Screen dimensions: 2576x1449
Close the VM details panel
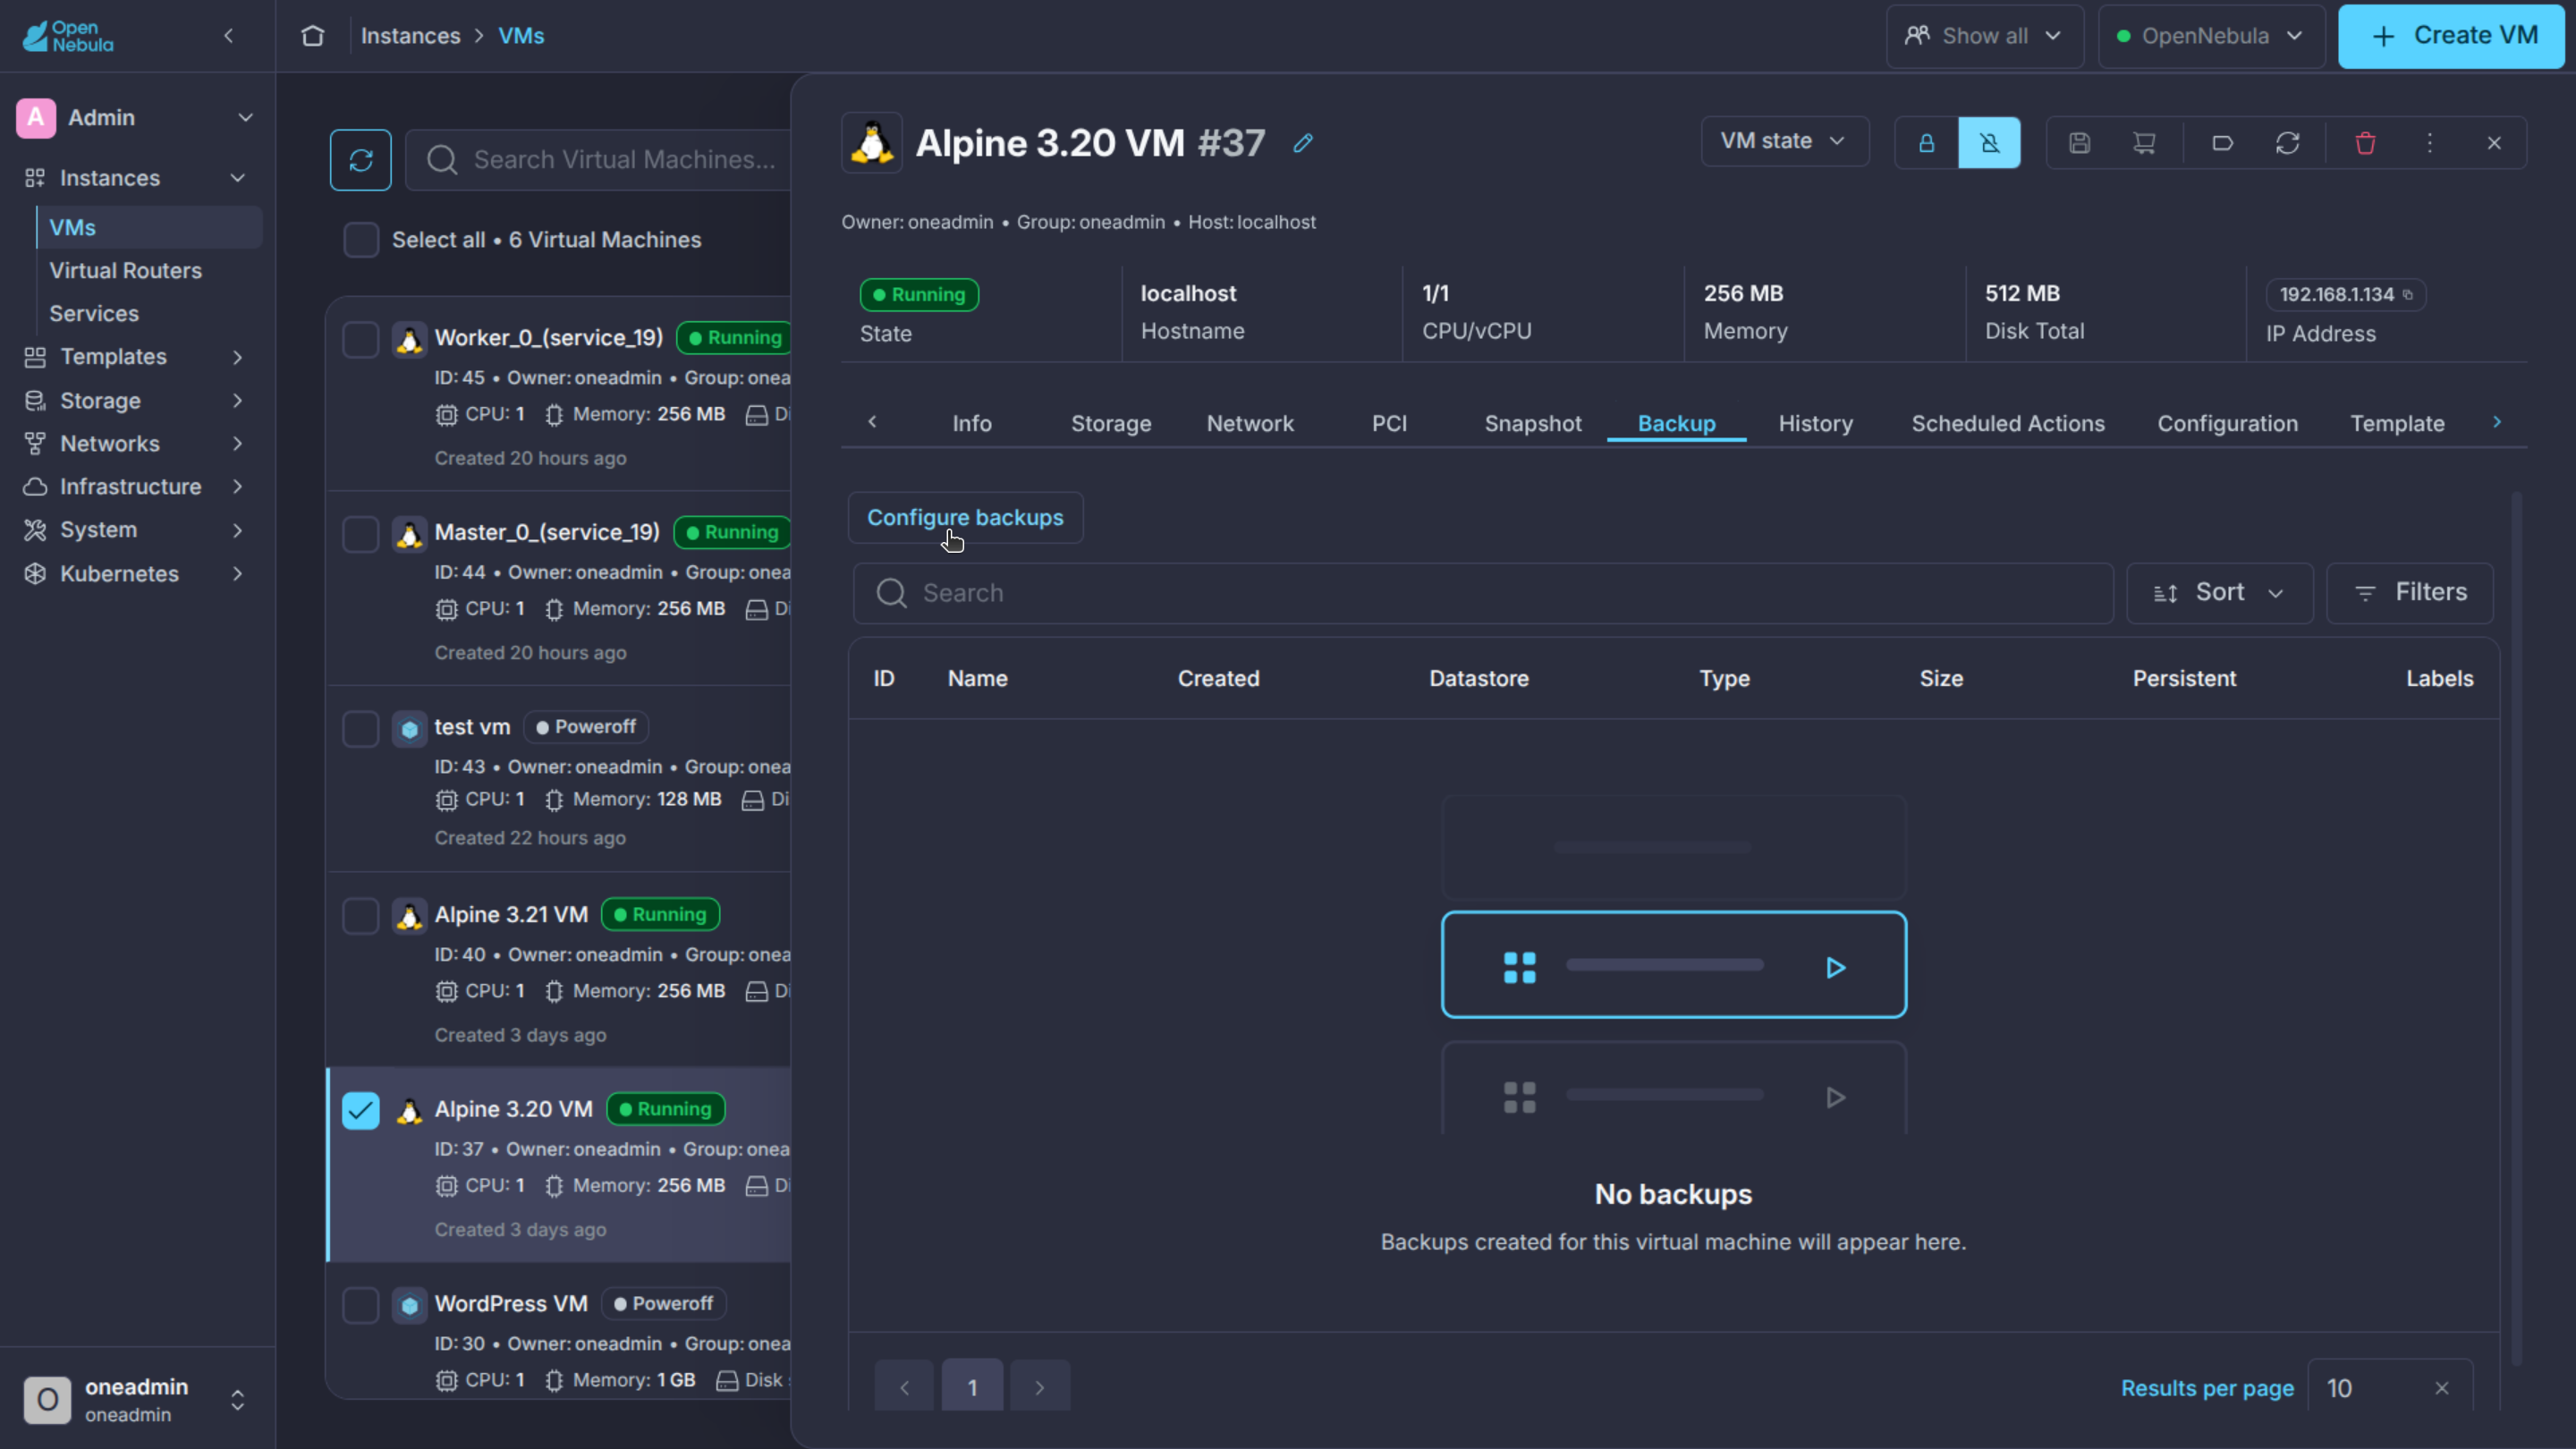point(2494,143)
